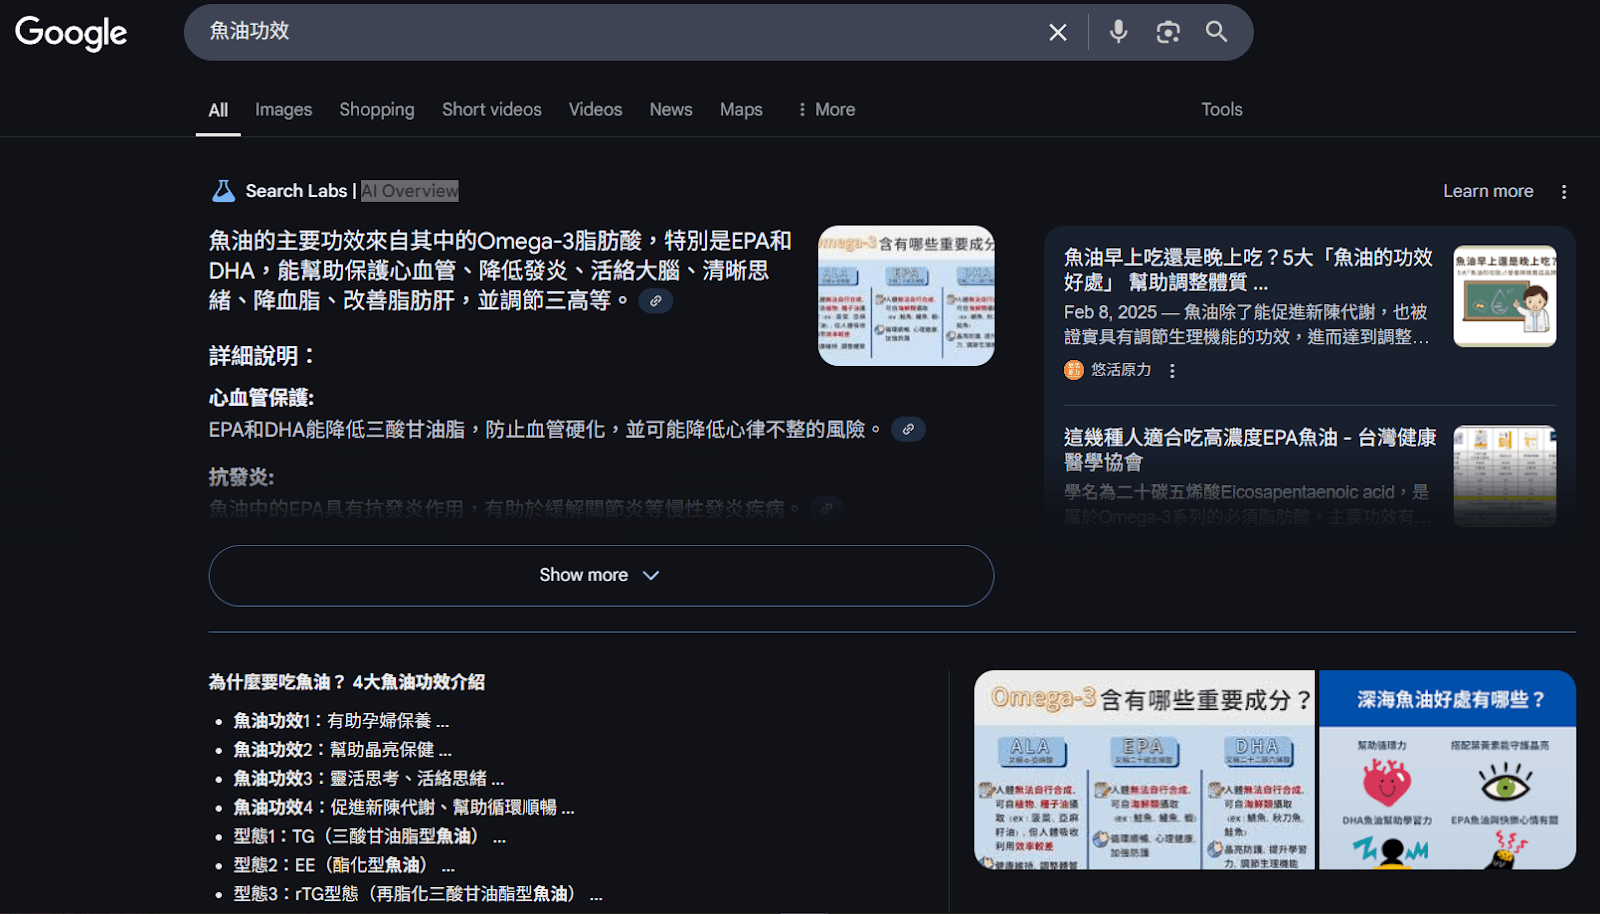
Task: Click inside the search input field
Action: [600, 31]
